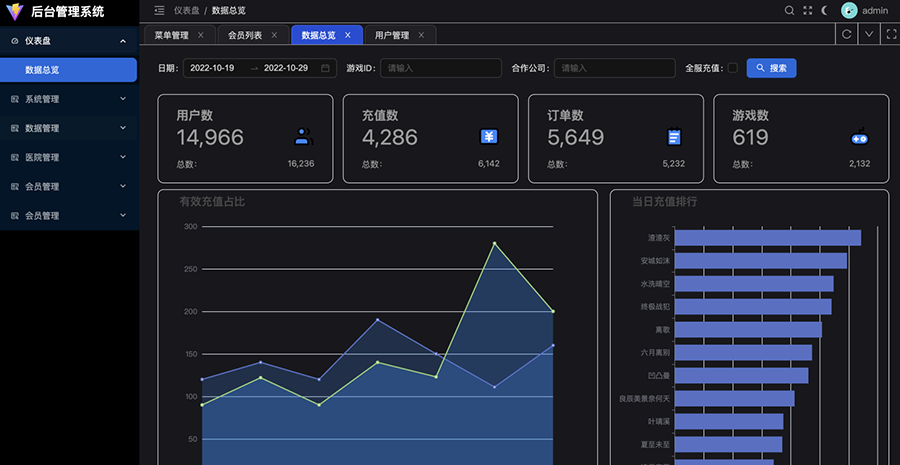The width and height of the screenshot is (900, 465).
Task: Refresh the current tab with the reload icon
Action: tap(847, 34)
